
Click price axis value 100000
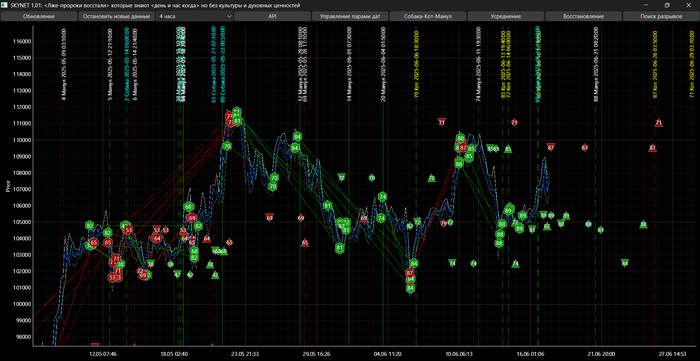23,304
